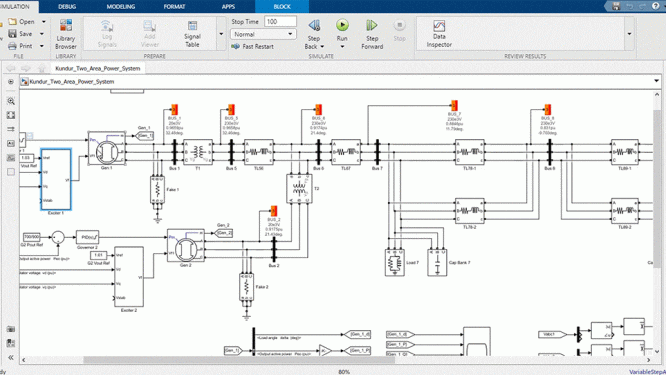Click the Step Back icon
666x375 pixels.
point(314,26)
